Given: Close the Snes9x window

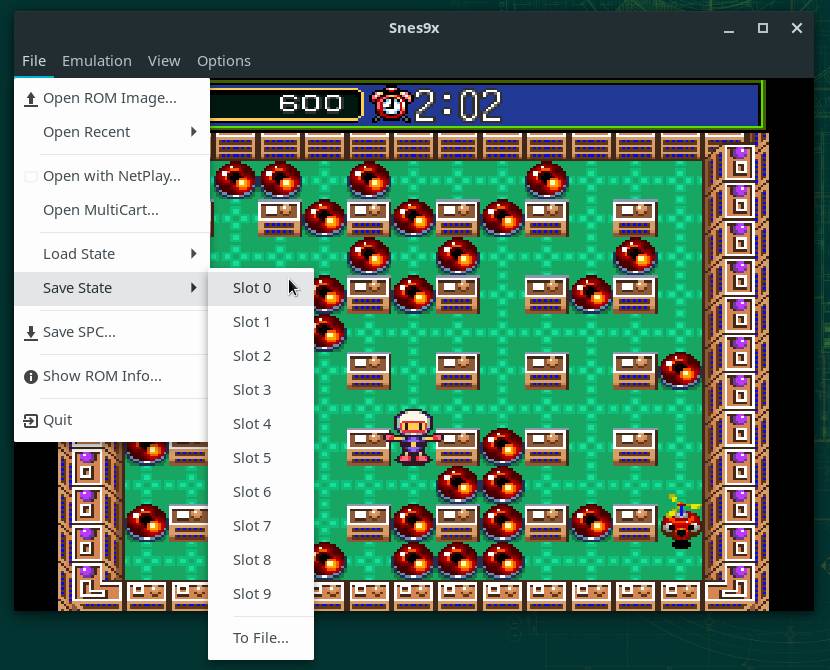Looking at the screenshot, I should 797,28.
